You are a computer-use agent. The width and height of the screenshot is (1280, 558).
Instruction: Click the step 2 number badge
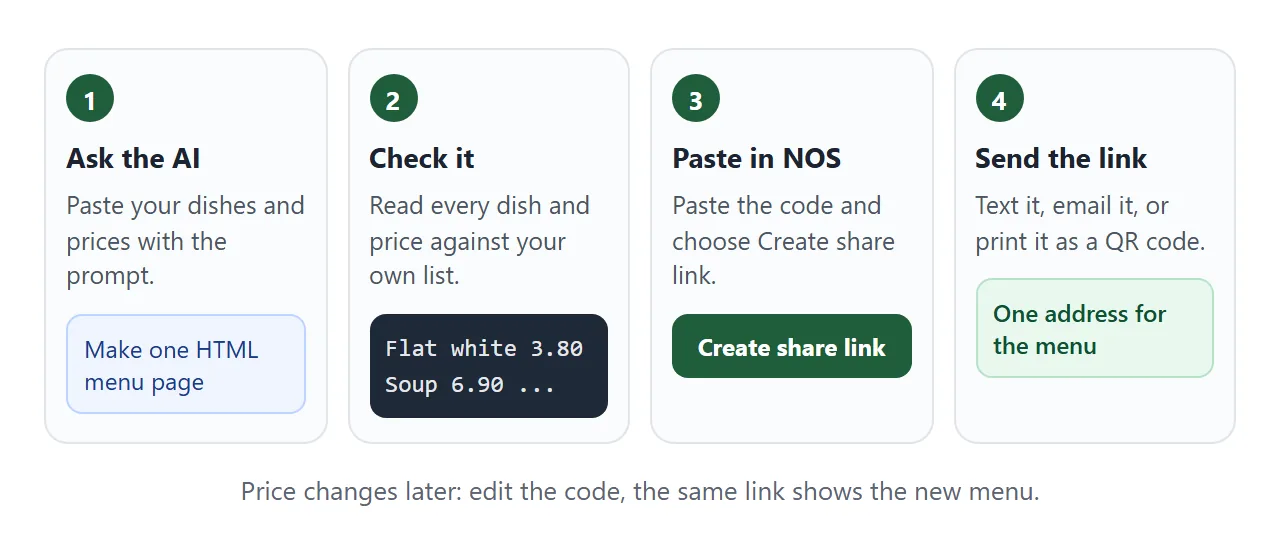point(393,99)
